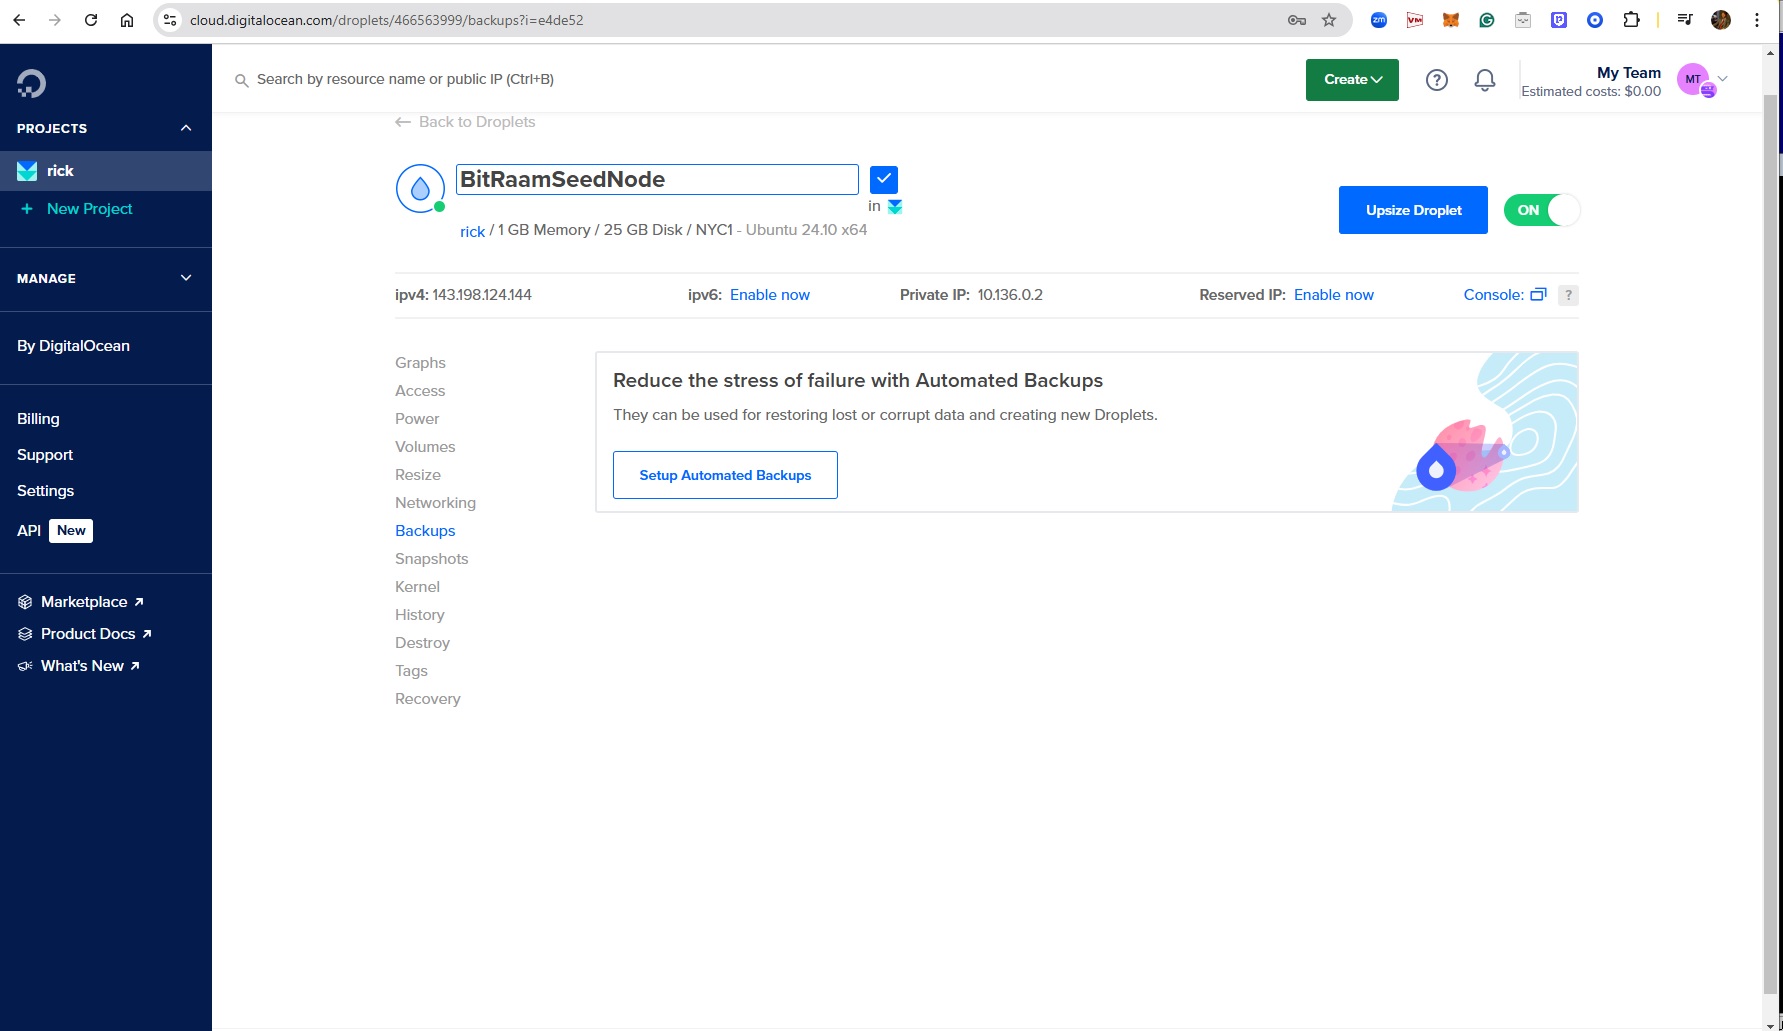Click the plus icon beside New Project

(x=27, y=209)
